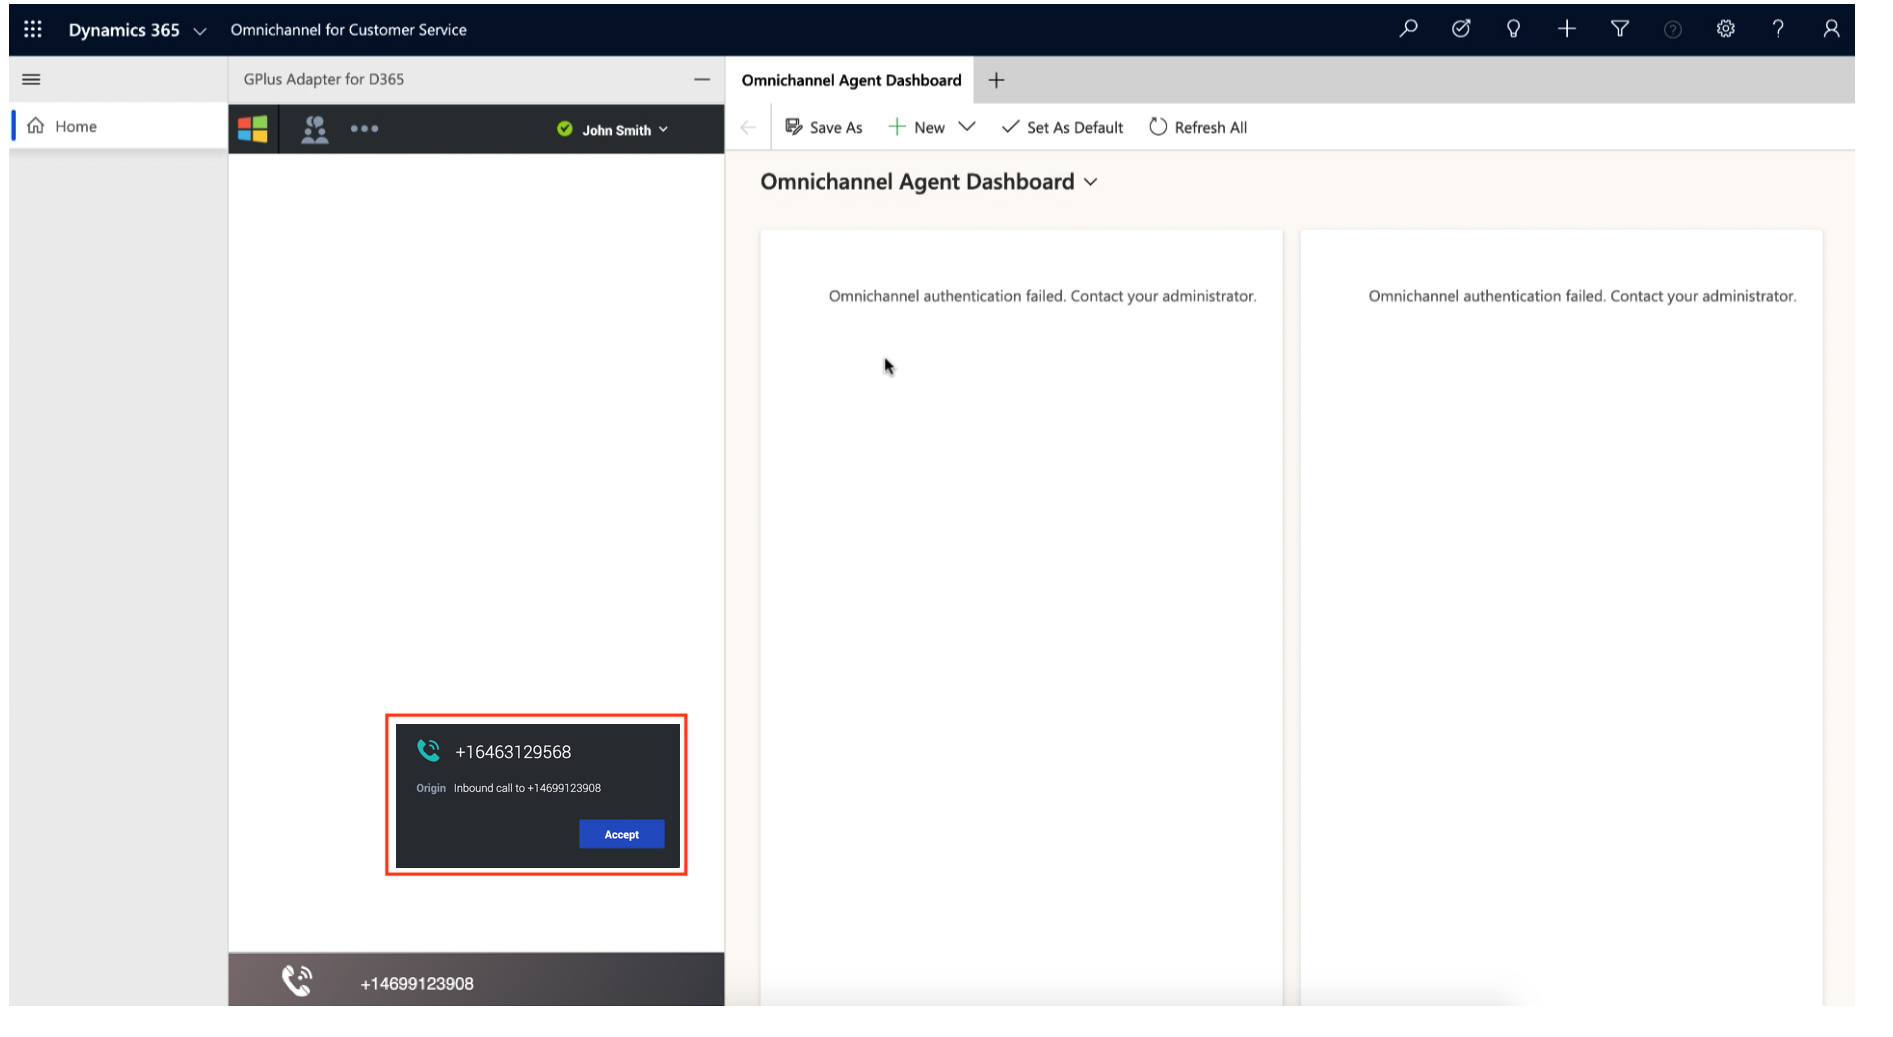The image size is (1893, 1037).
Task: Collapse the hamburger site map menu
Action: [x=32, y=79]
